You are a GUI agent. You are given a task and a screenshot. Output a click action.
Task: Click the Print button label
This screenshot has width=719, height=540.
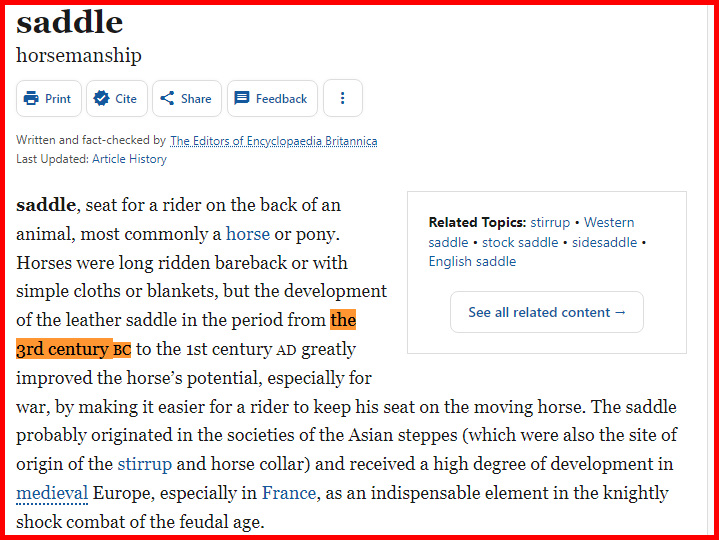(x=58, y=99)
